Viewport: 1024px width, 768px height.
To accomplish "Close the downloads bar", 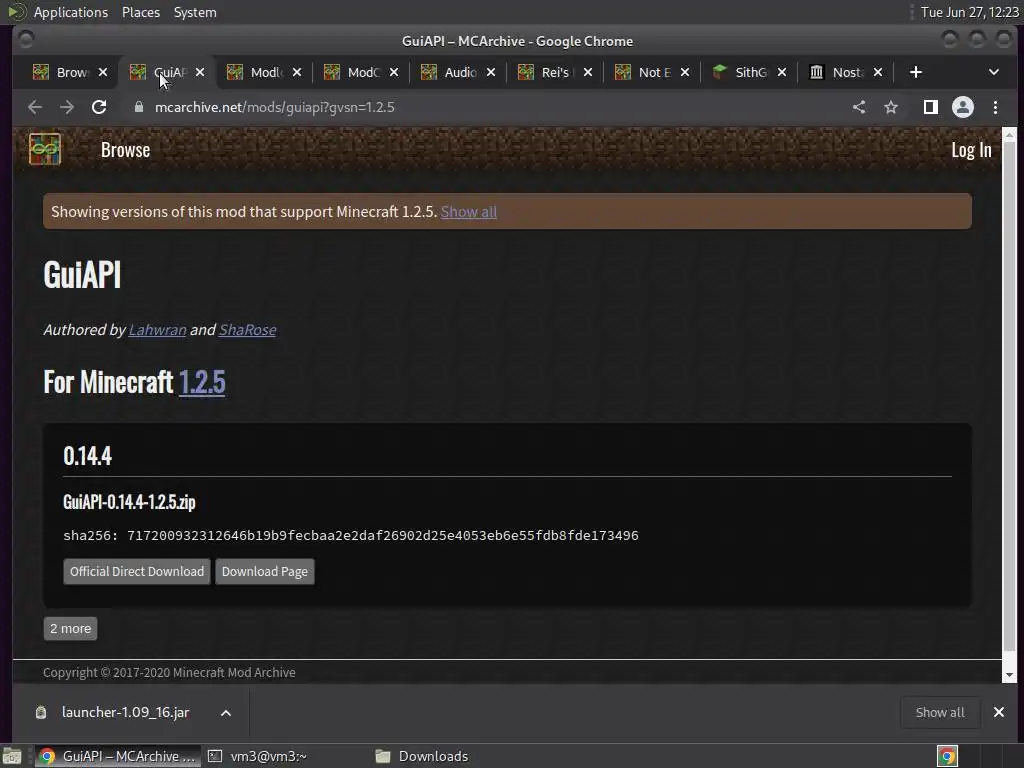I will [x=999, y=712].
